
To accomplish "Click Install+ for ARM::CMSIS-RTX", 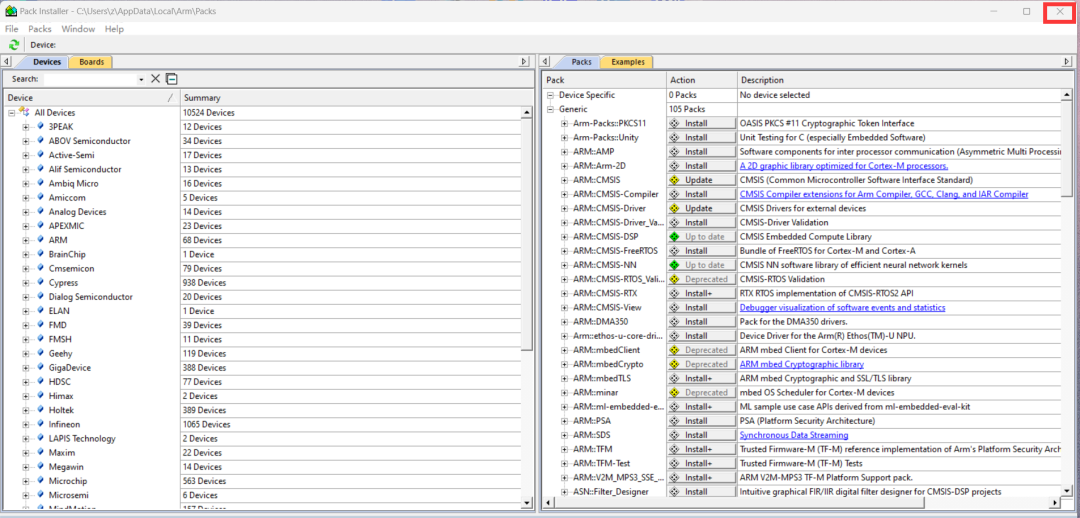I will (701, 293).
